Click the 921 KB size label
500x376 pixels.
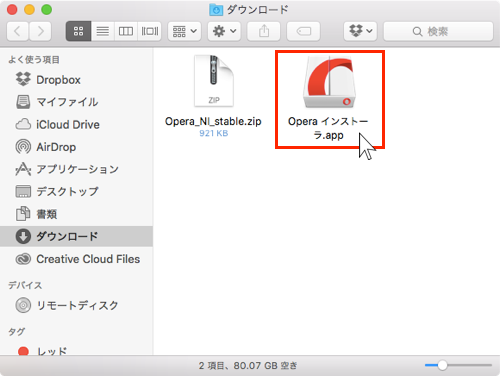[214, 133]
